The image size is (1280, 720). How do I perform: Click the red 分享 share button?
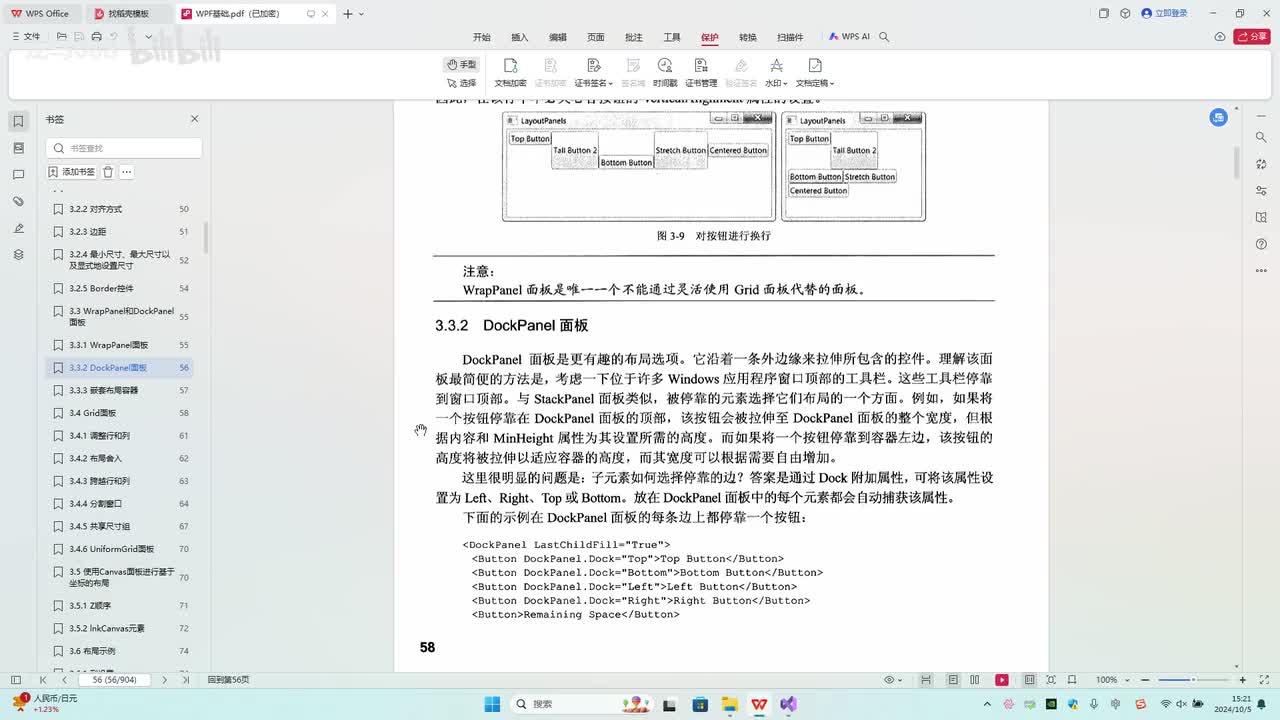click(1252, 37)
